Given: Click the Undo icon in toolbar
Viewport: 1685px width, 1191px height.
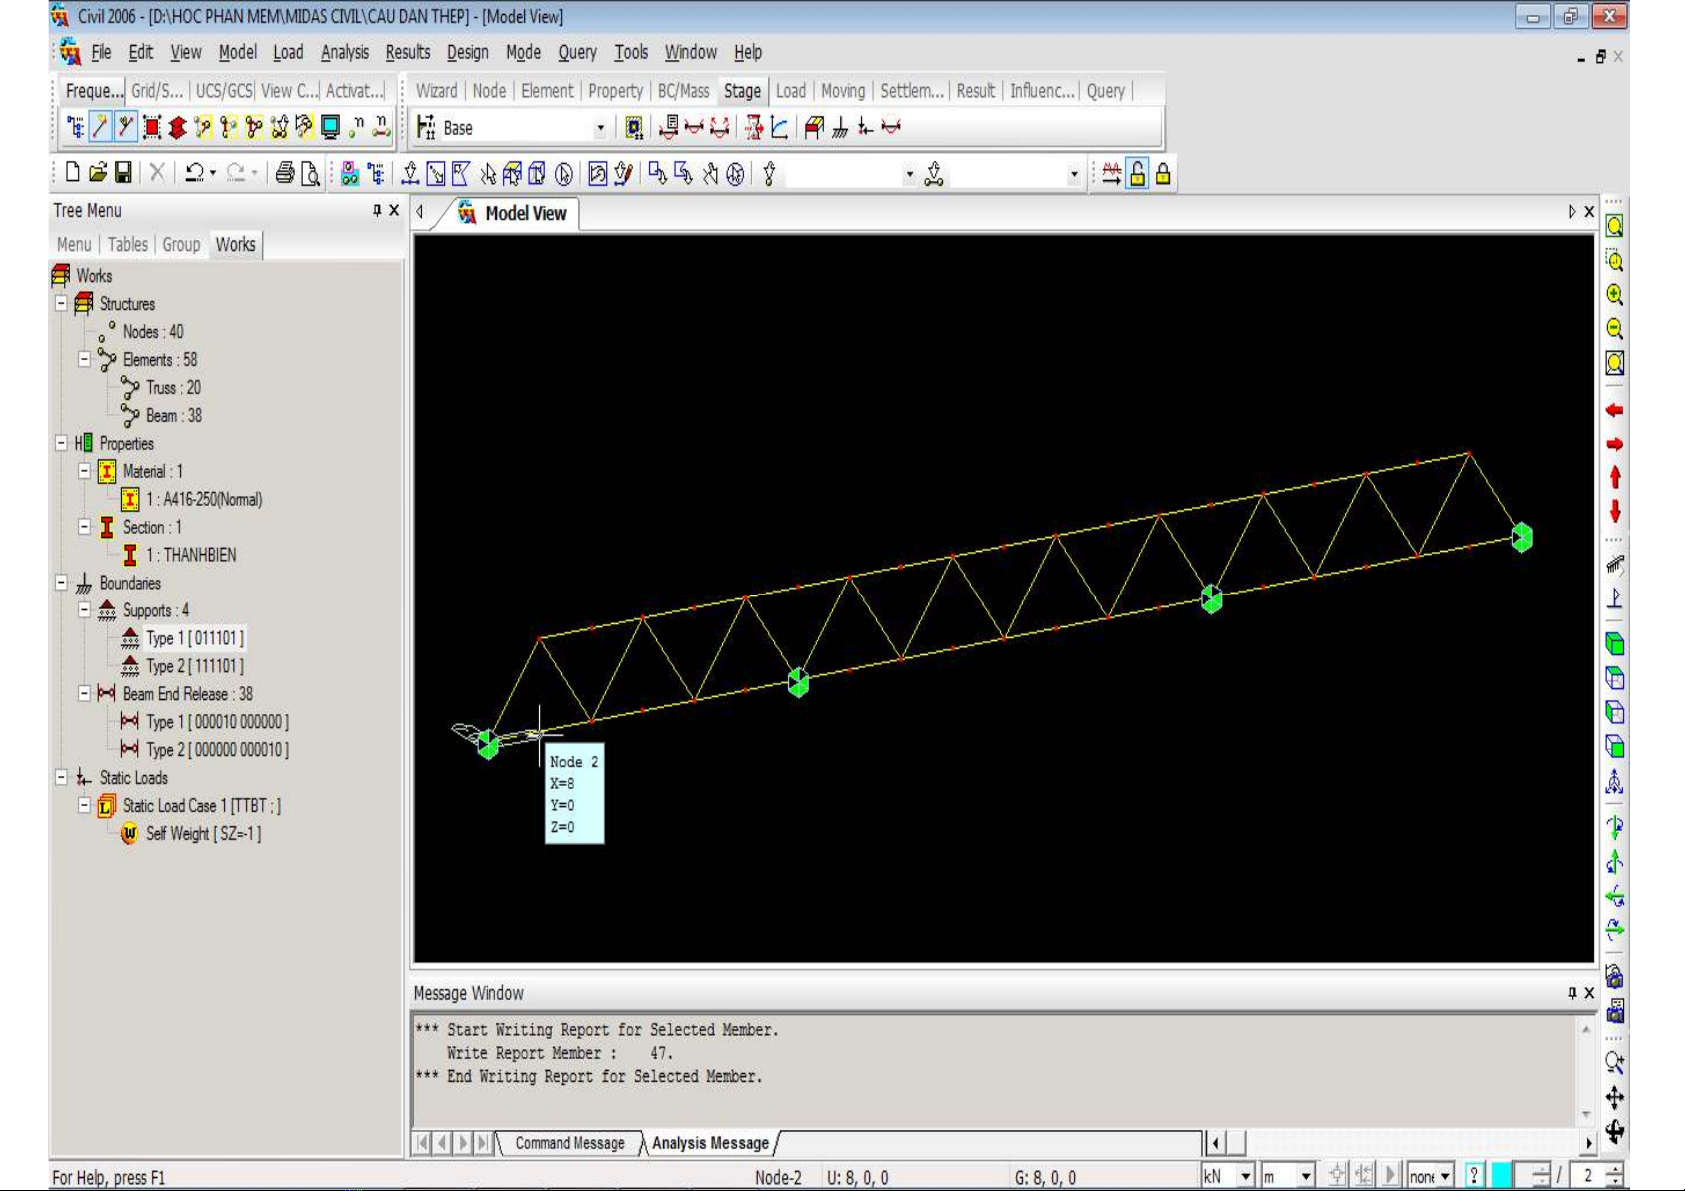Looking at the screenshot, I should 194,173.
